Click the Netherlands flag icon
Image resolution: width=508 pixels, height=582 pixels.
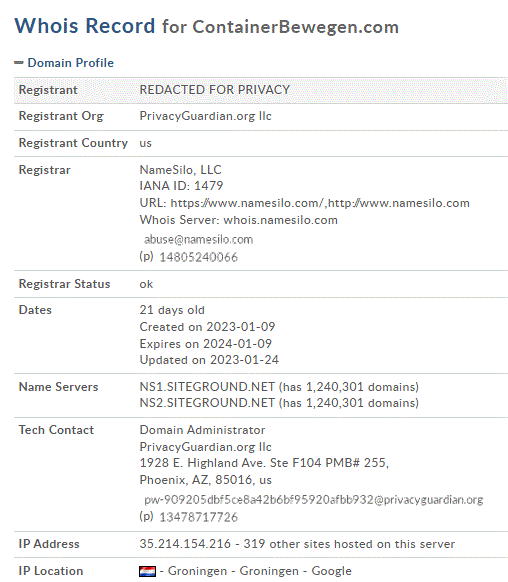(147, 571)
